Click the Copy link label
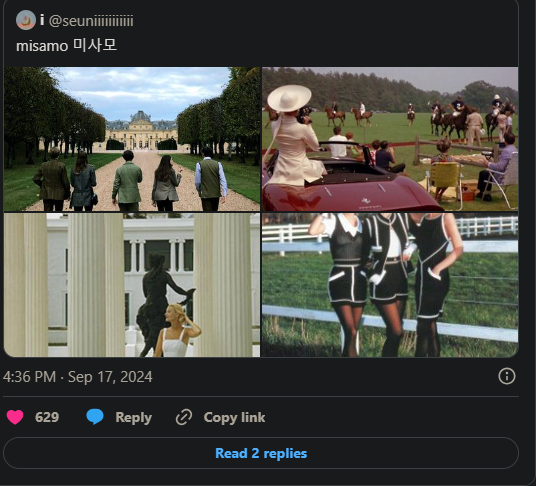 [234, 417]
